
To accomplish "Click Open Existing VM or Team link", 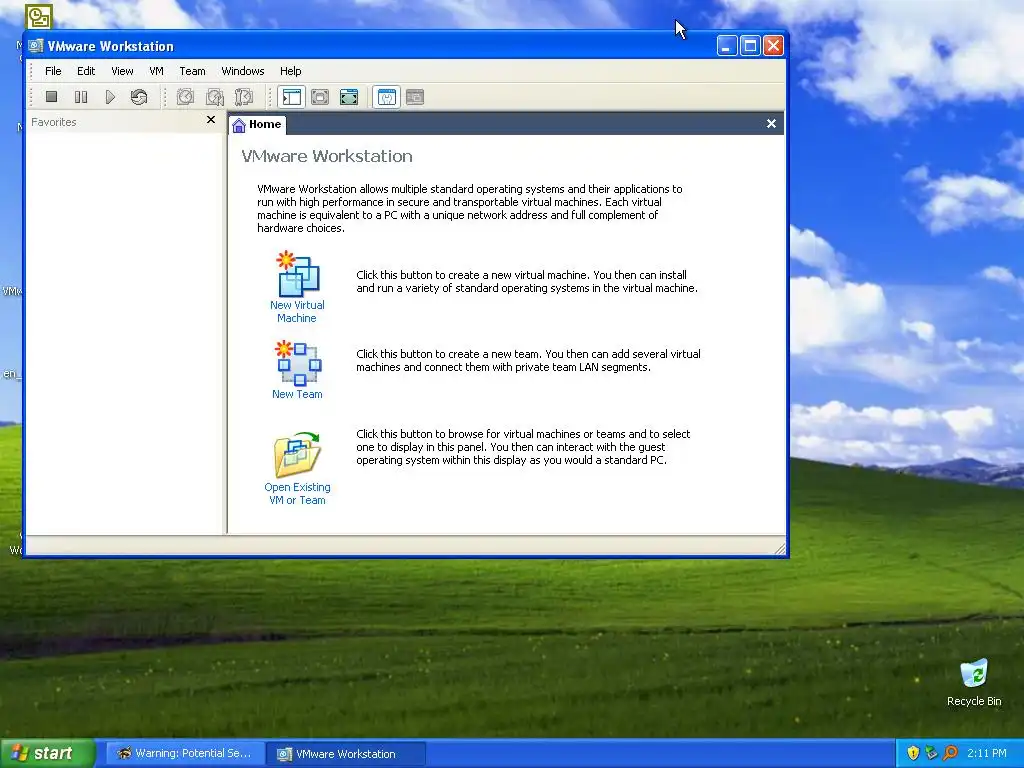I will [x=297, y=494].
